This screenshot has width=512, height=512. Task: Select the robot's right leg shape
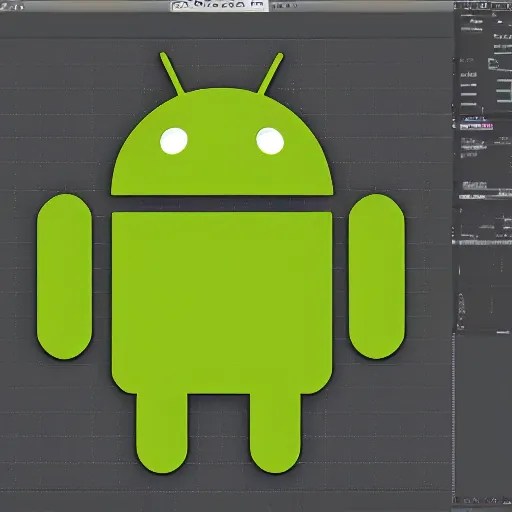point(275,432)
